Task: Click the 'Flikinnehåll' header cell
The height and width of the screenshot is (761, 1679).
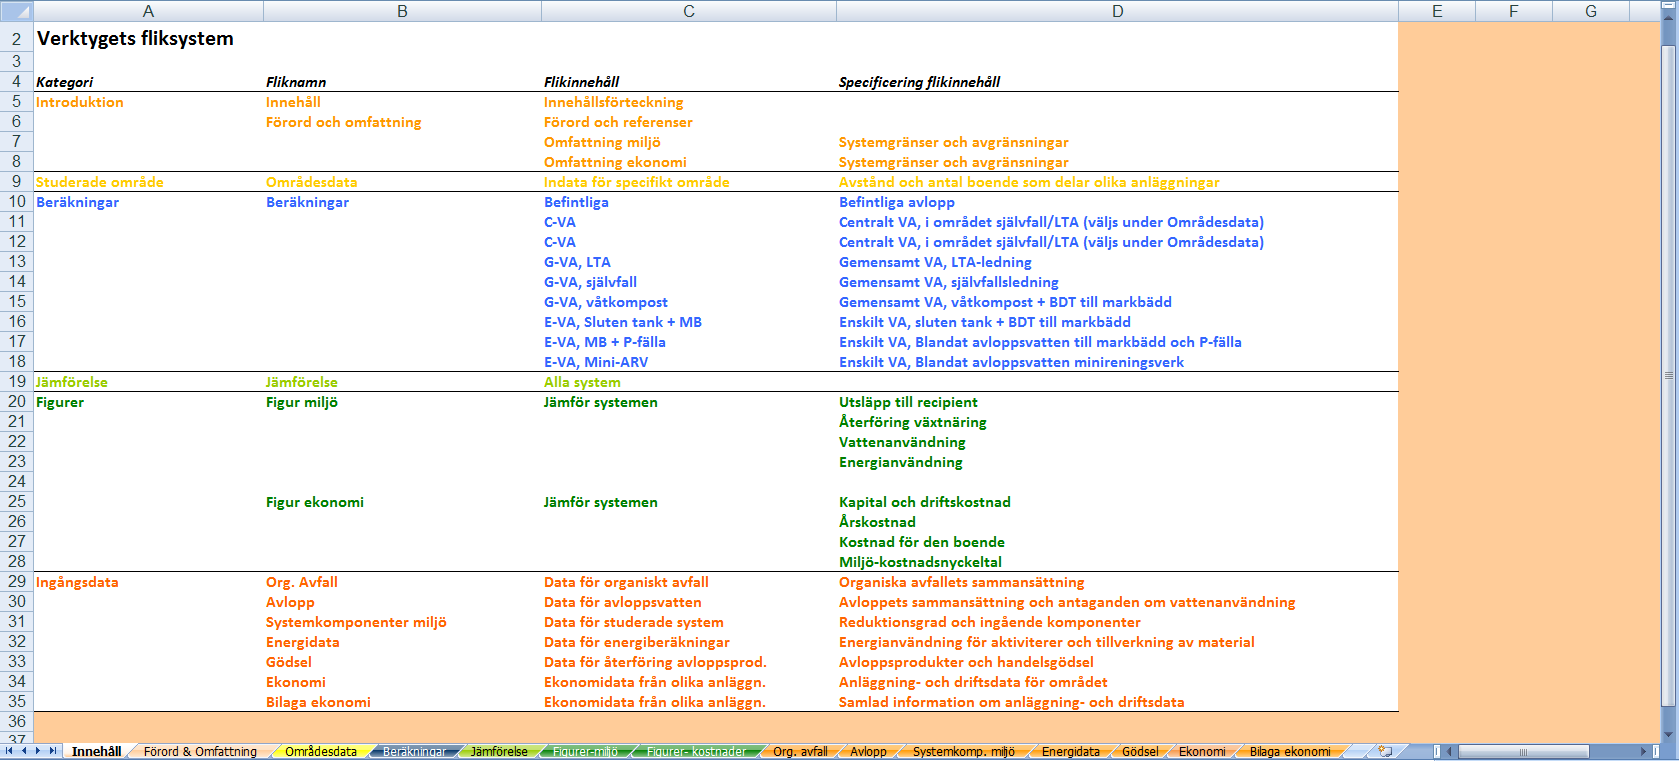Action: 581,82
